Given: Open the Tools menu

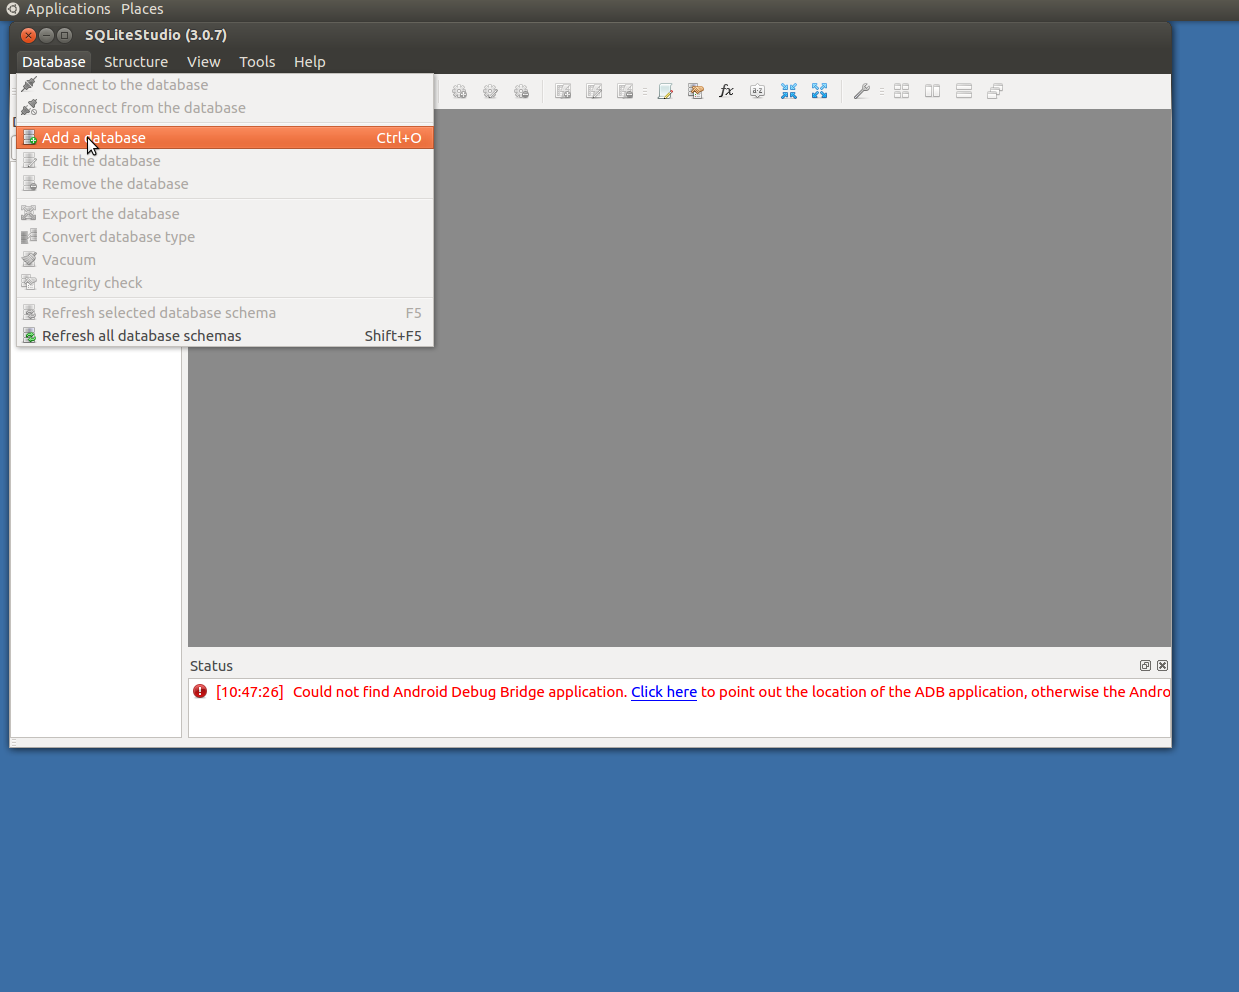Looking at the screenshot, I should pos(257,62).
